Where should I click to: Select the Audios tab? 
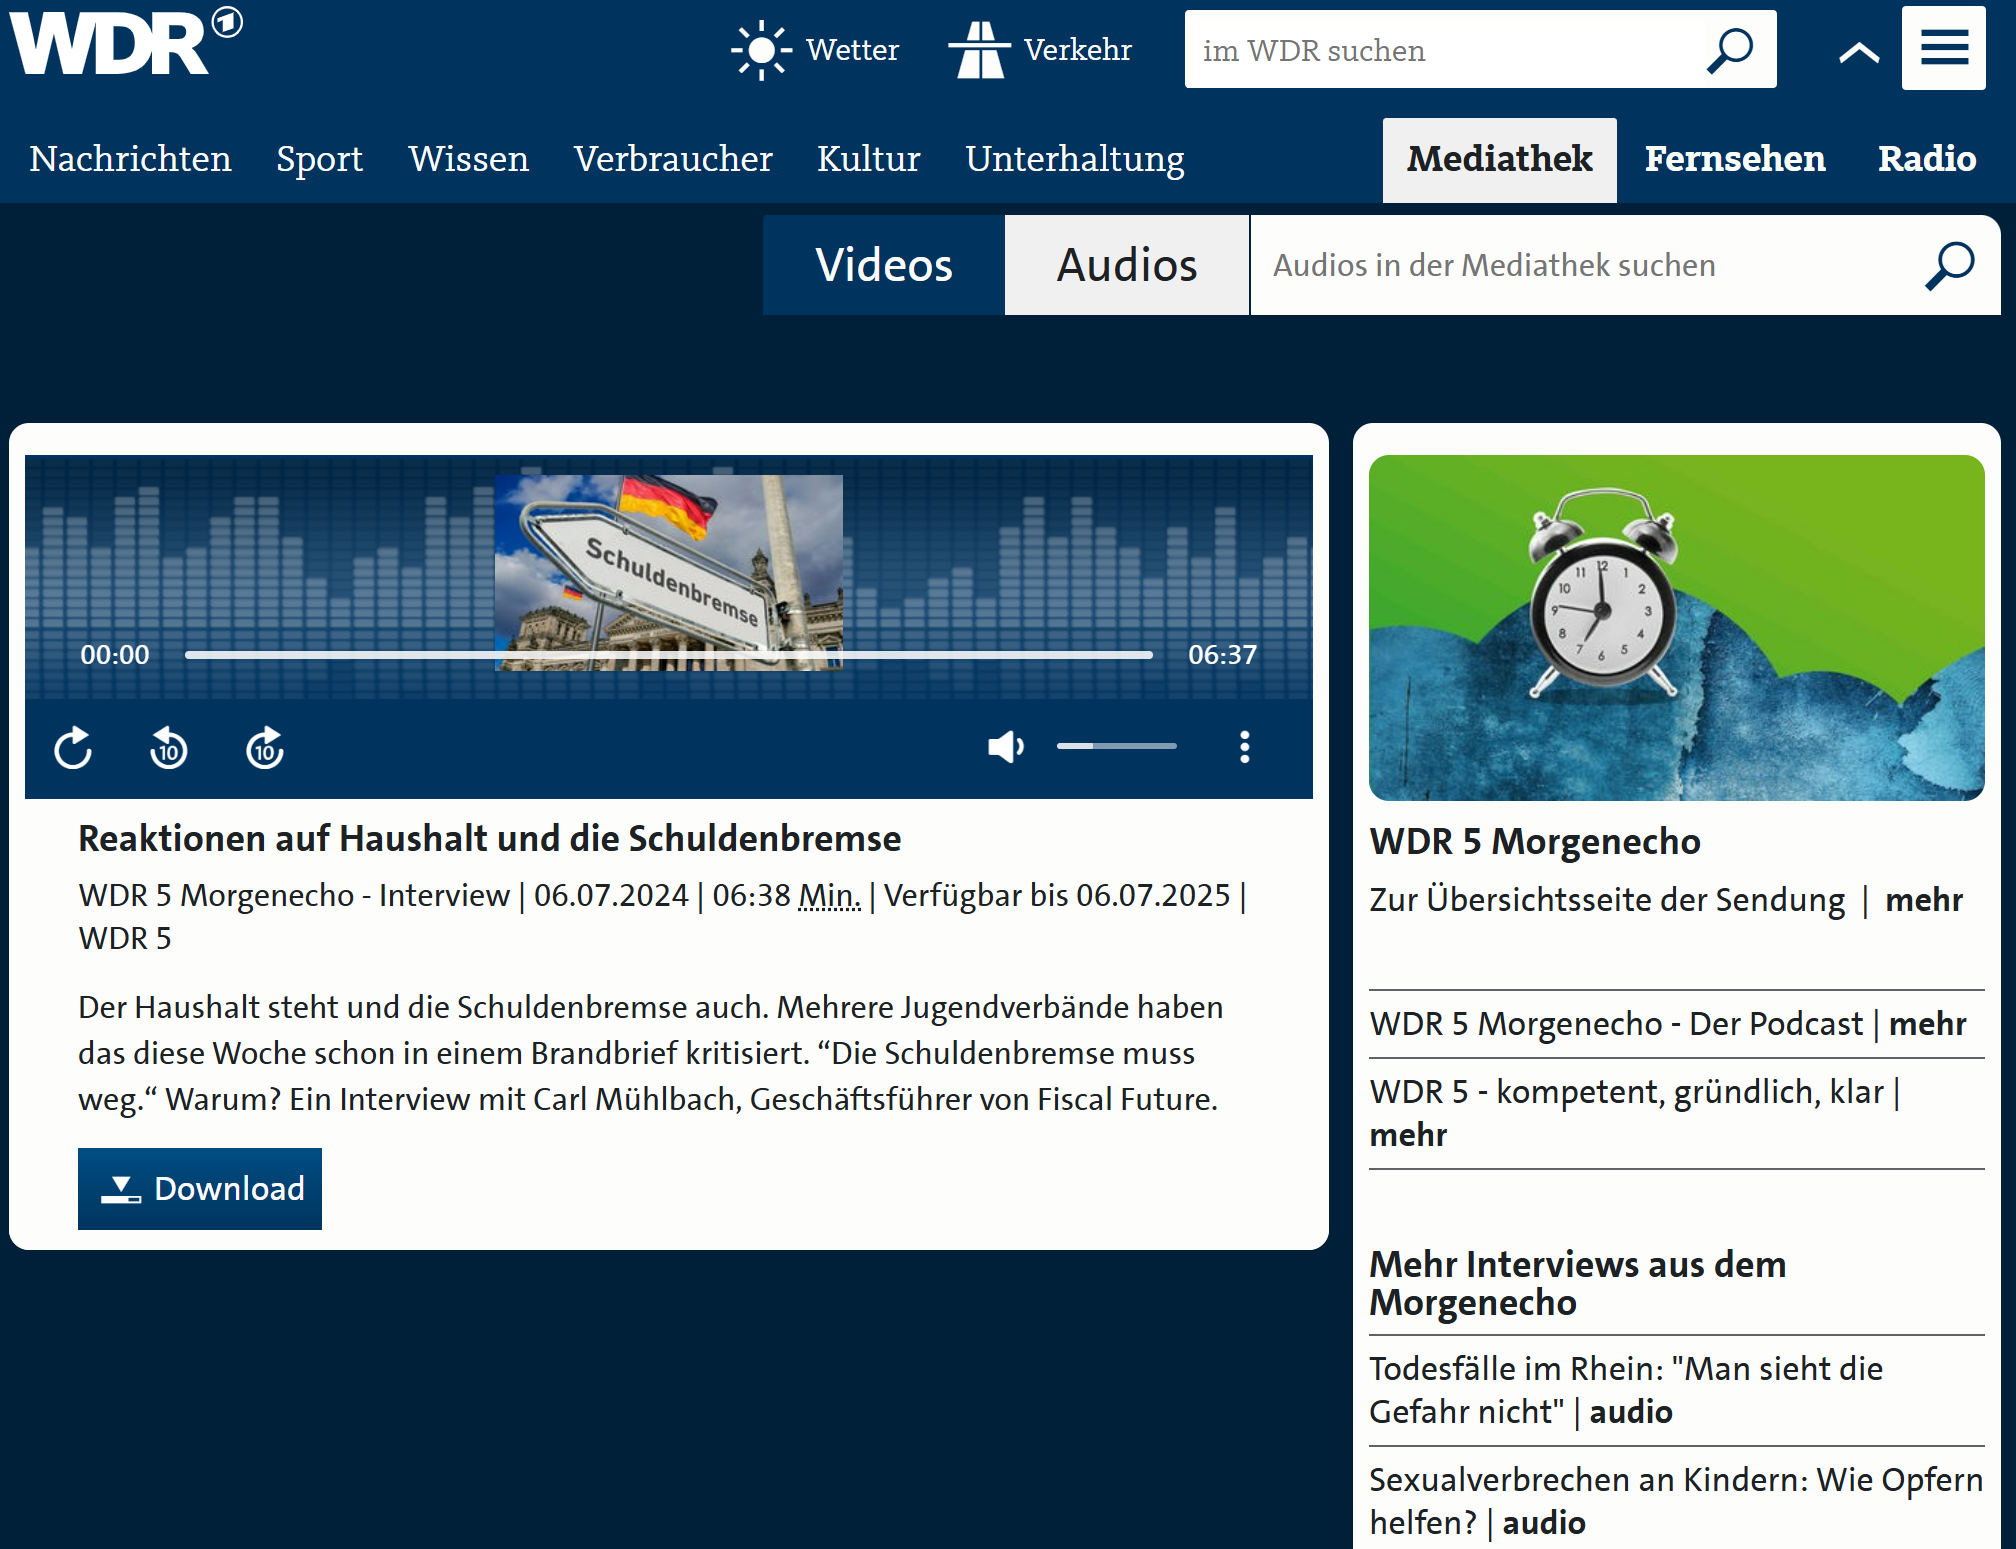1127,266
